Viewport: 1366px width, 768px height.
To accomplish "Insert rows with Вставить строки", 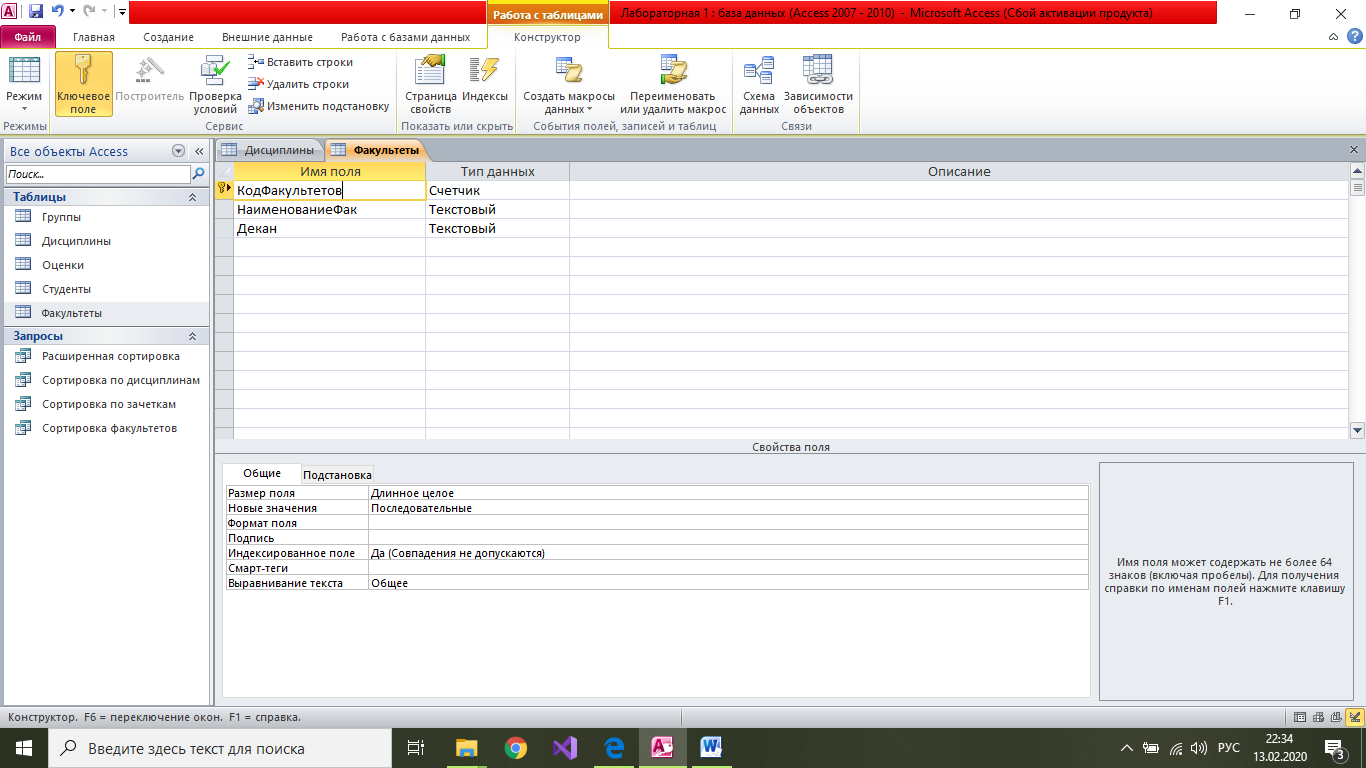I will pyautogui.click(x=300, y=62).
